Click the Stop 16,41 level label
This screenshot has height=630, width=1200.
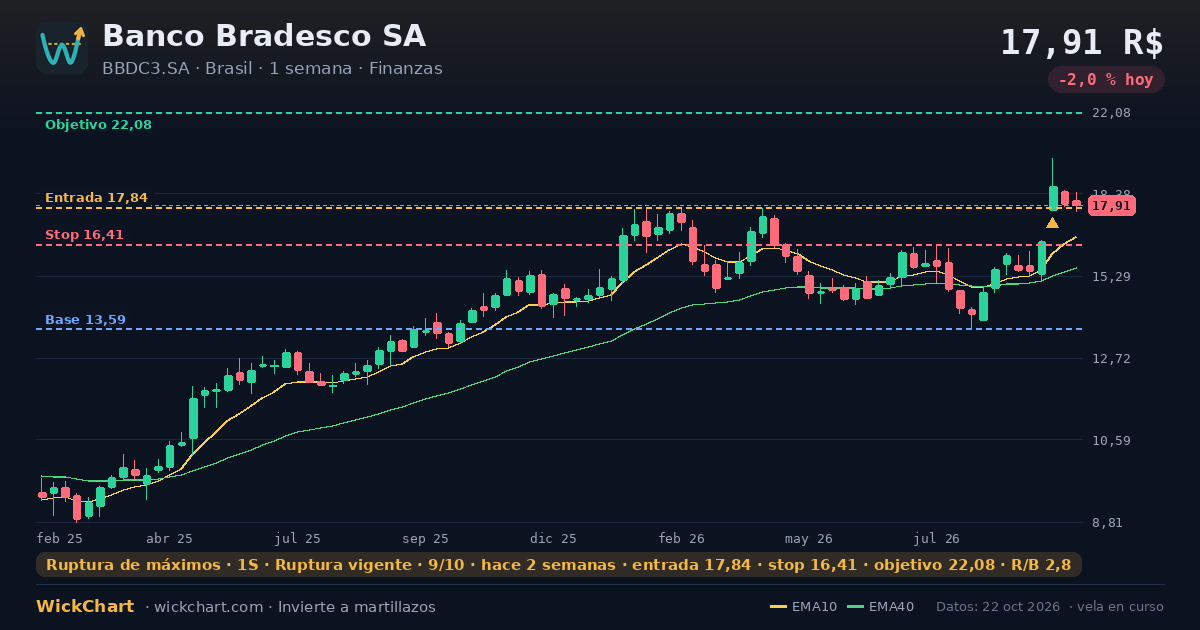pyautogui.click(x=84, y=235)
